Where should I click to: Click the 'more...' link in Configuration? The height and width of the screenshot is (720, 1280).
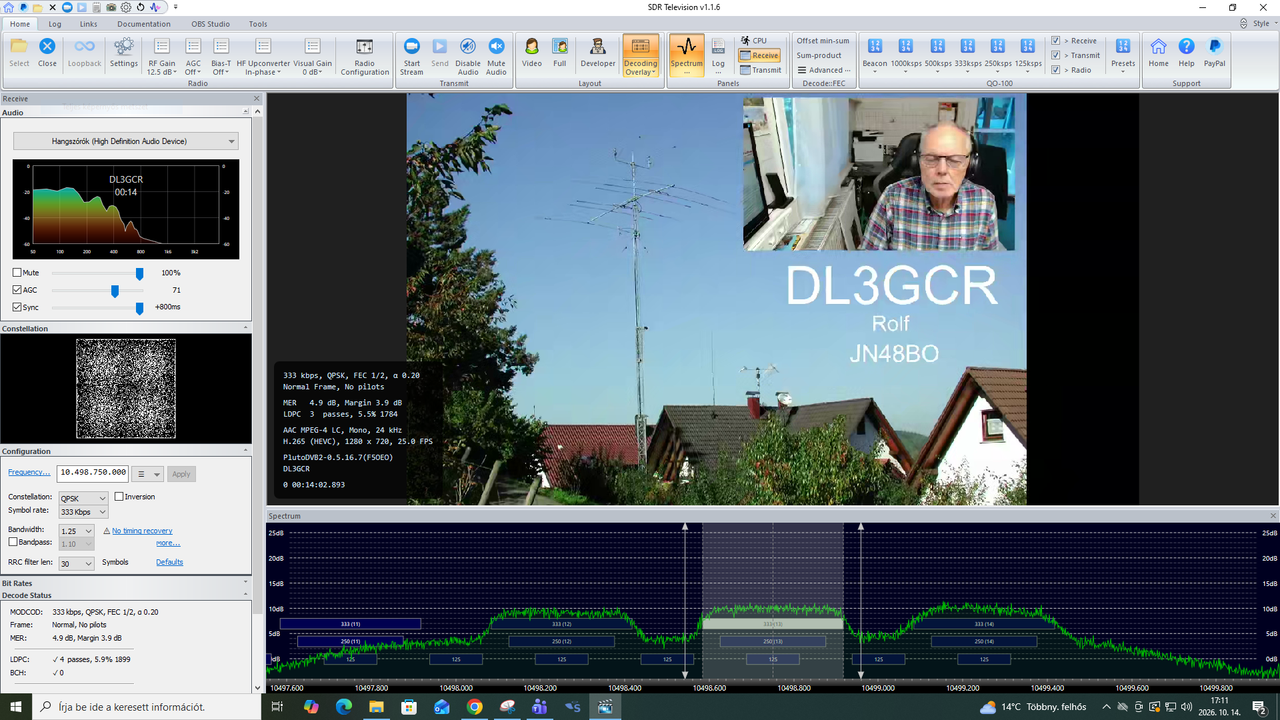click(x=168, y=543)
